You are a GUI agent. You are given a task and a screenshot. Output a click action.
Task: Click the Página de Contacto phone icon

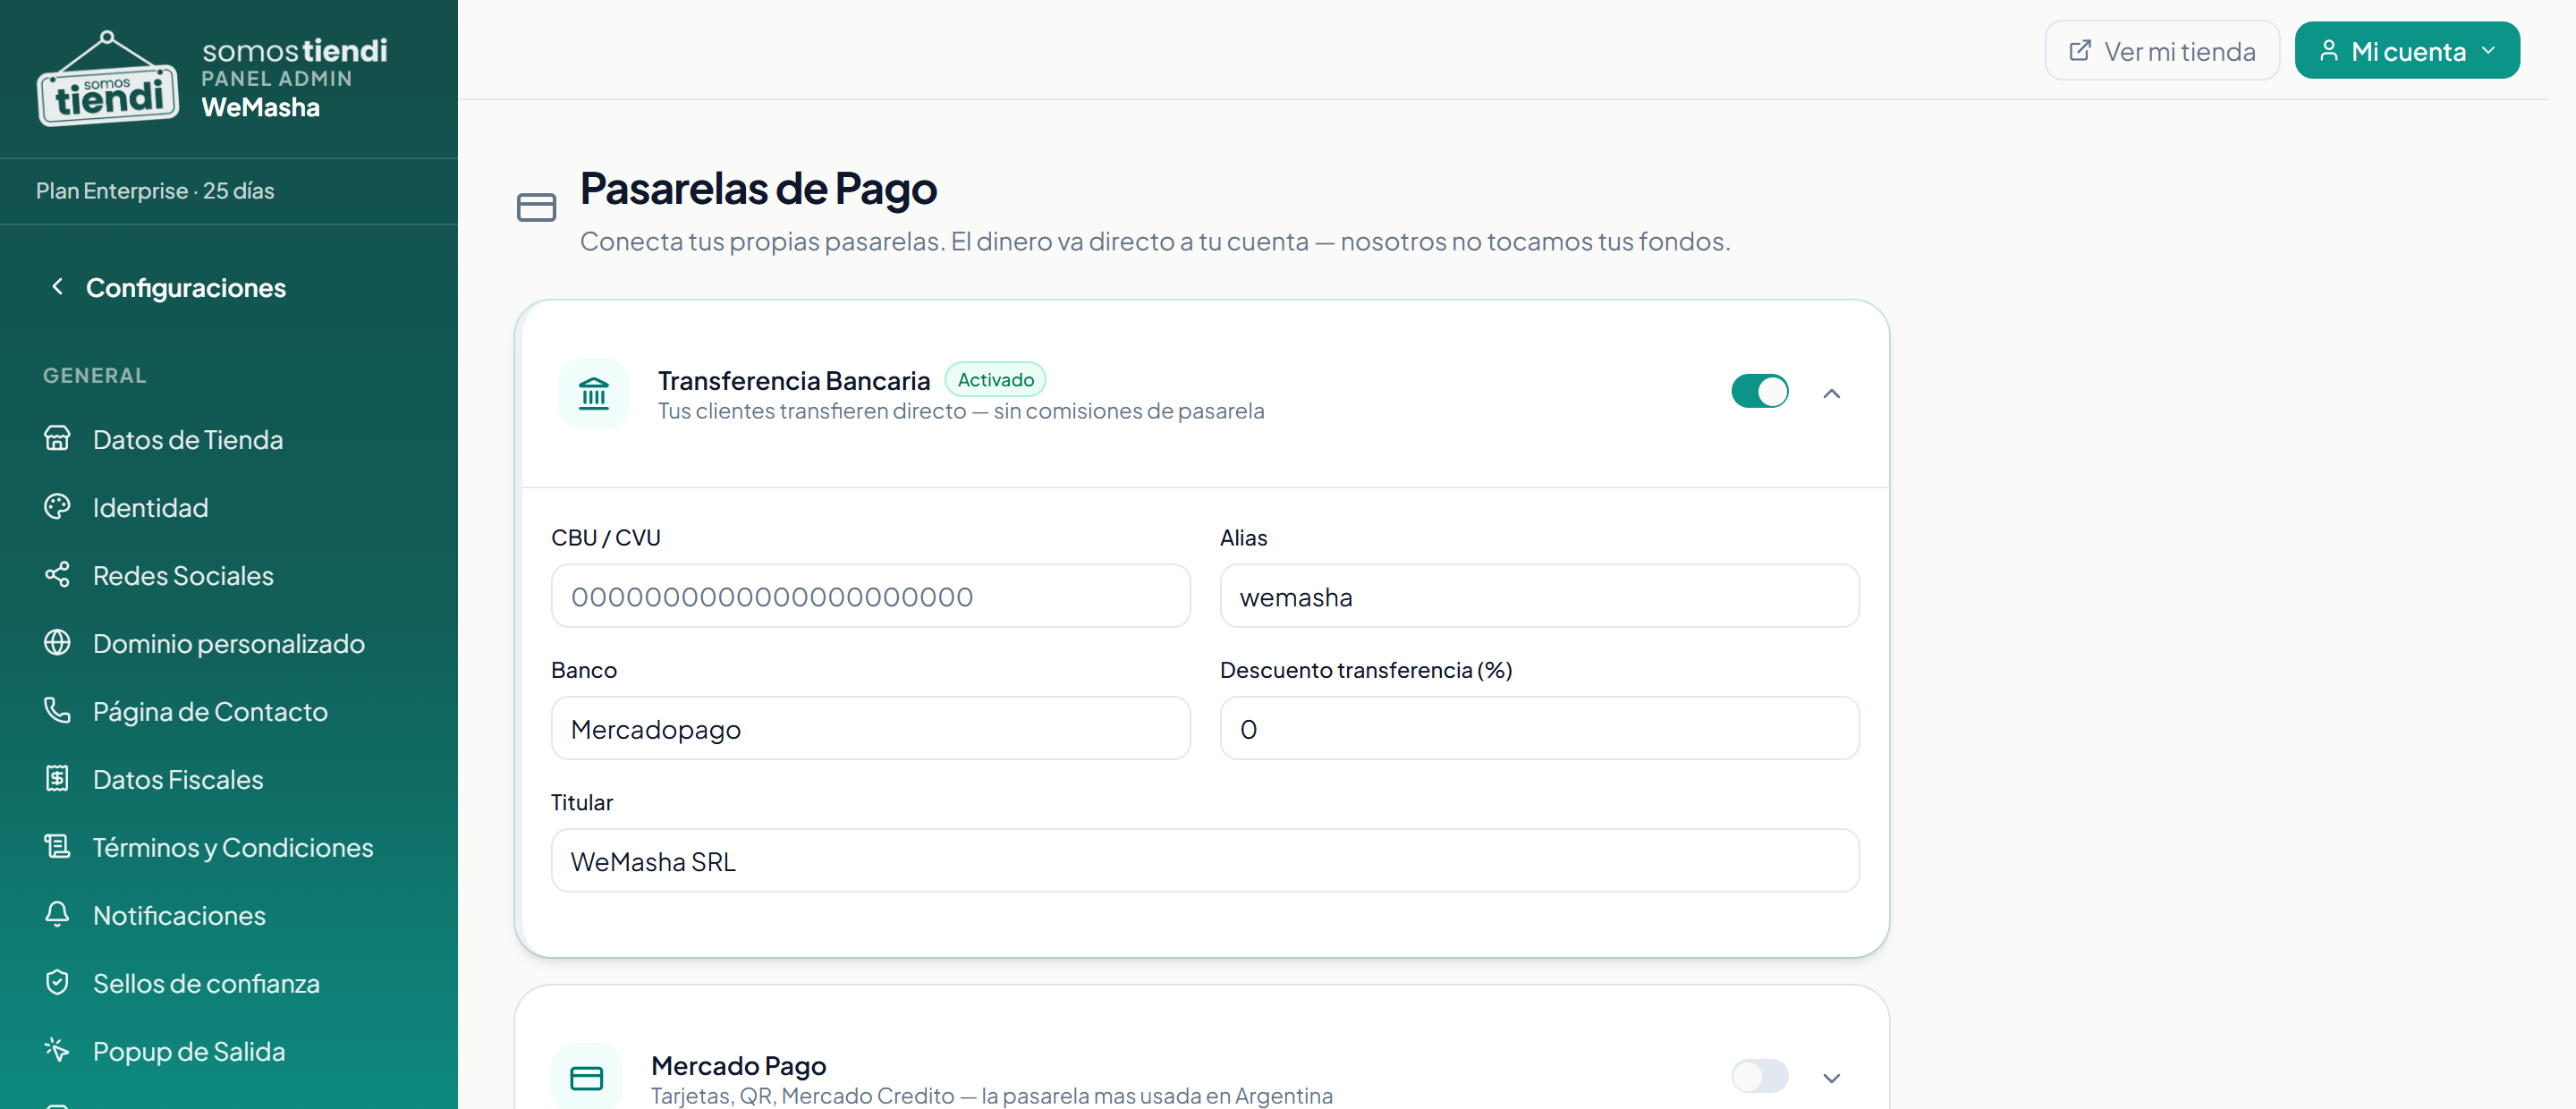click(x=57, y=711)
